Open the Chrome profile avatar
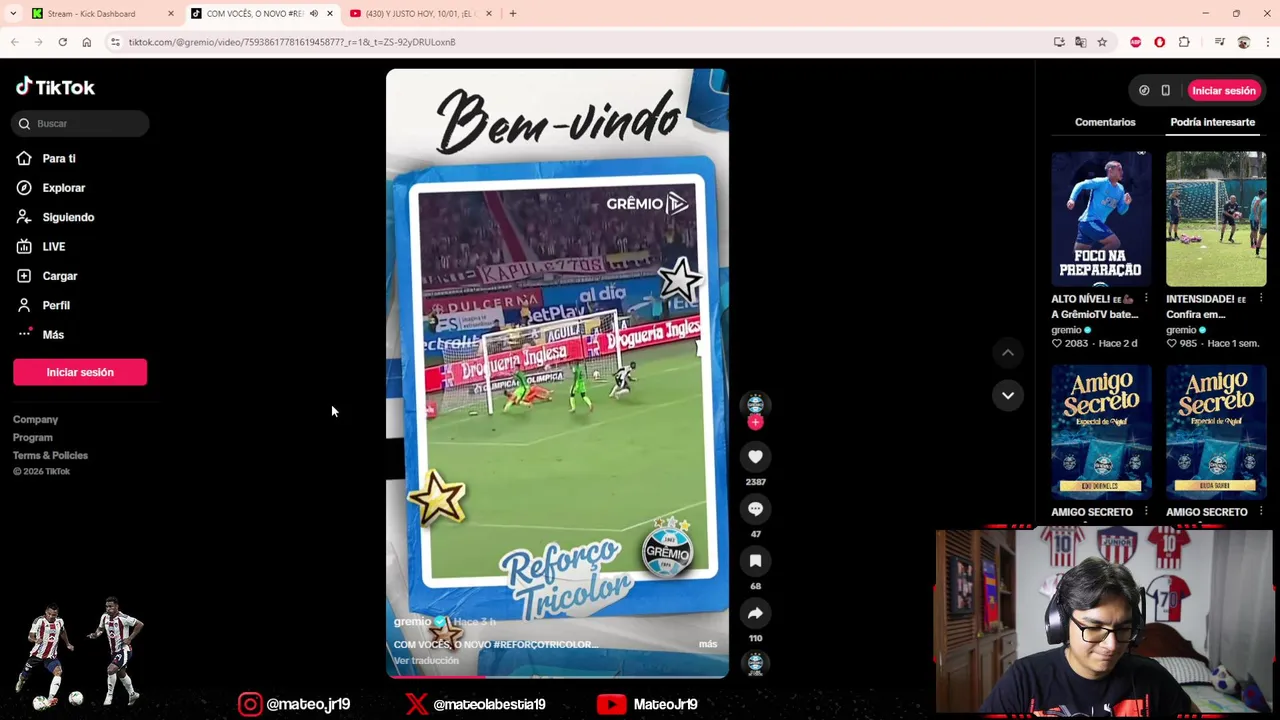 1243,42
